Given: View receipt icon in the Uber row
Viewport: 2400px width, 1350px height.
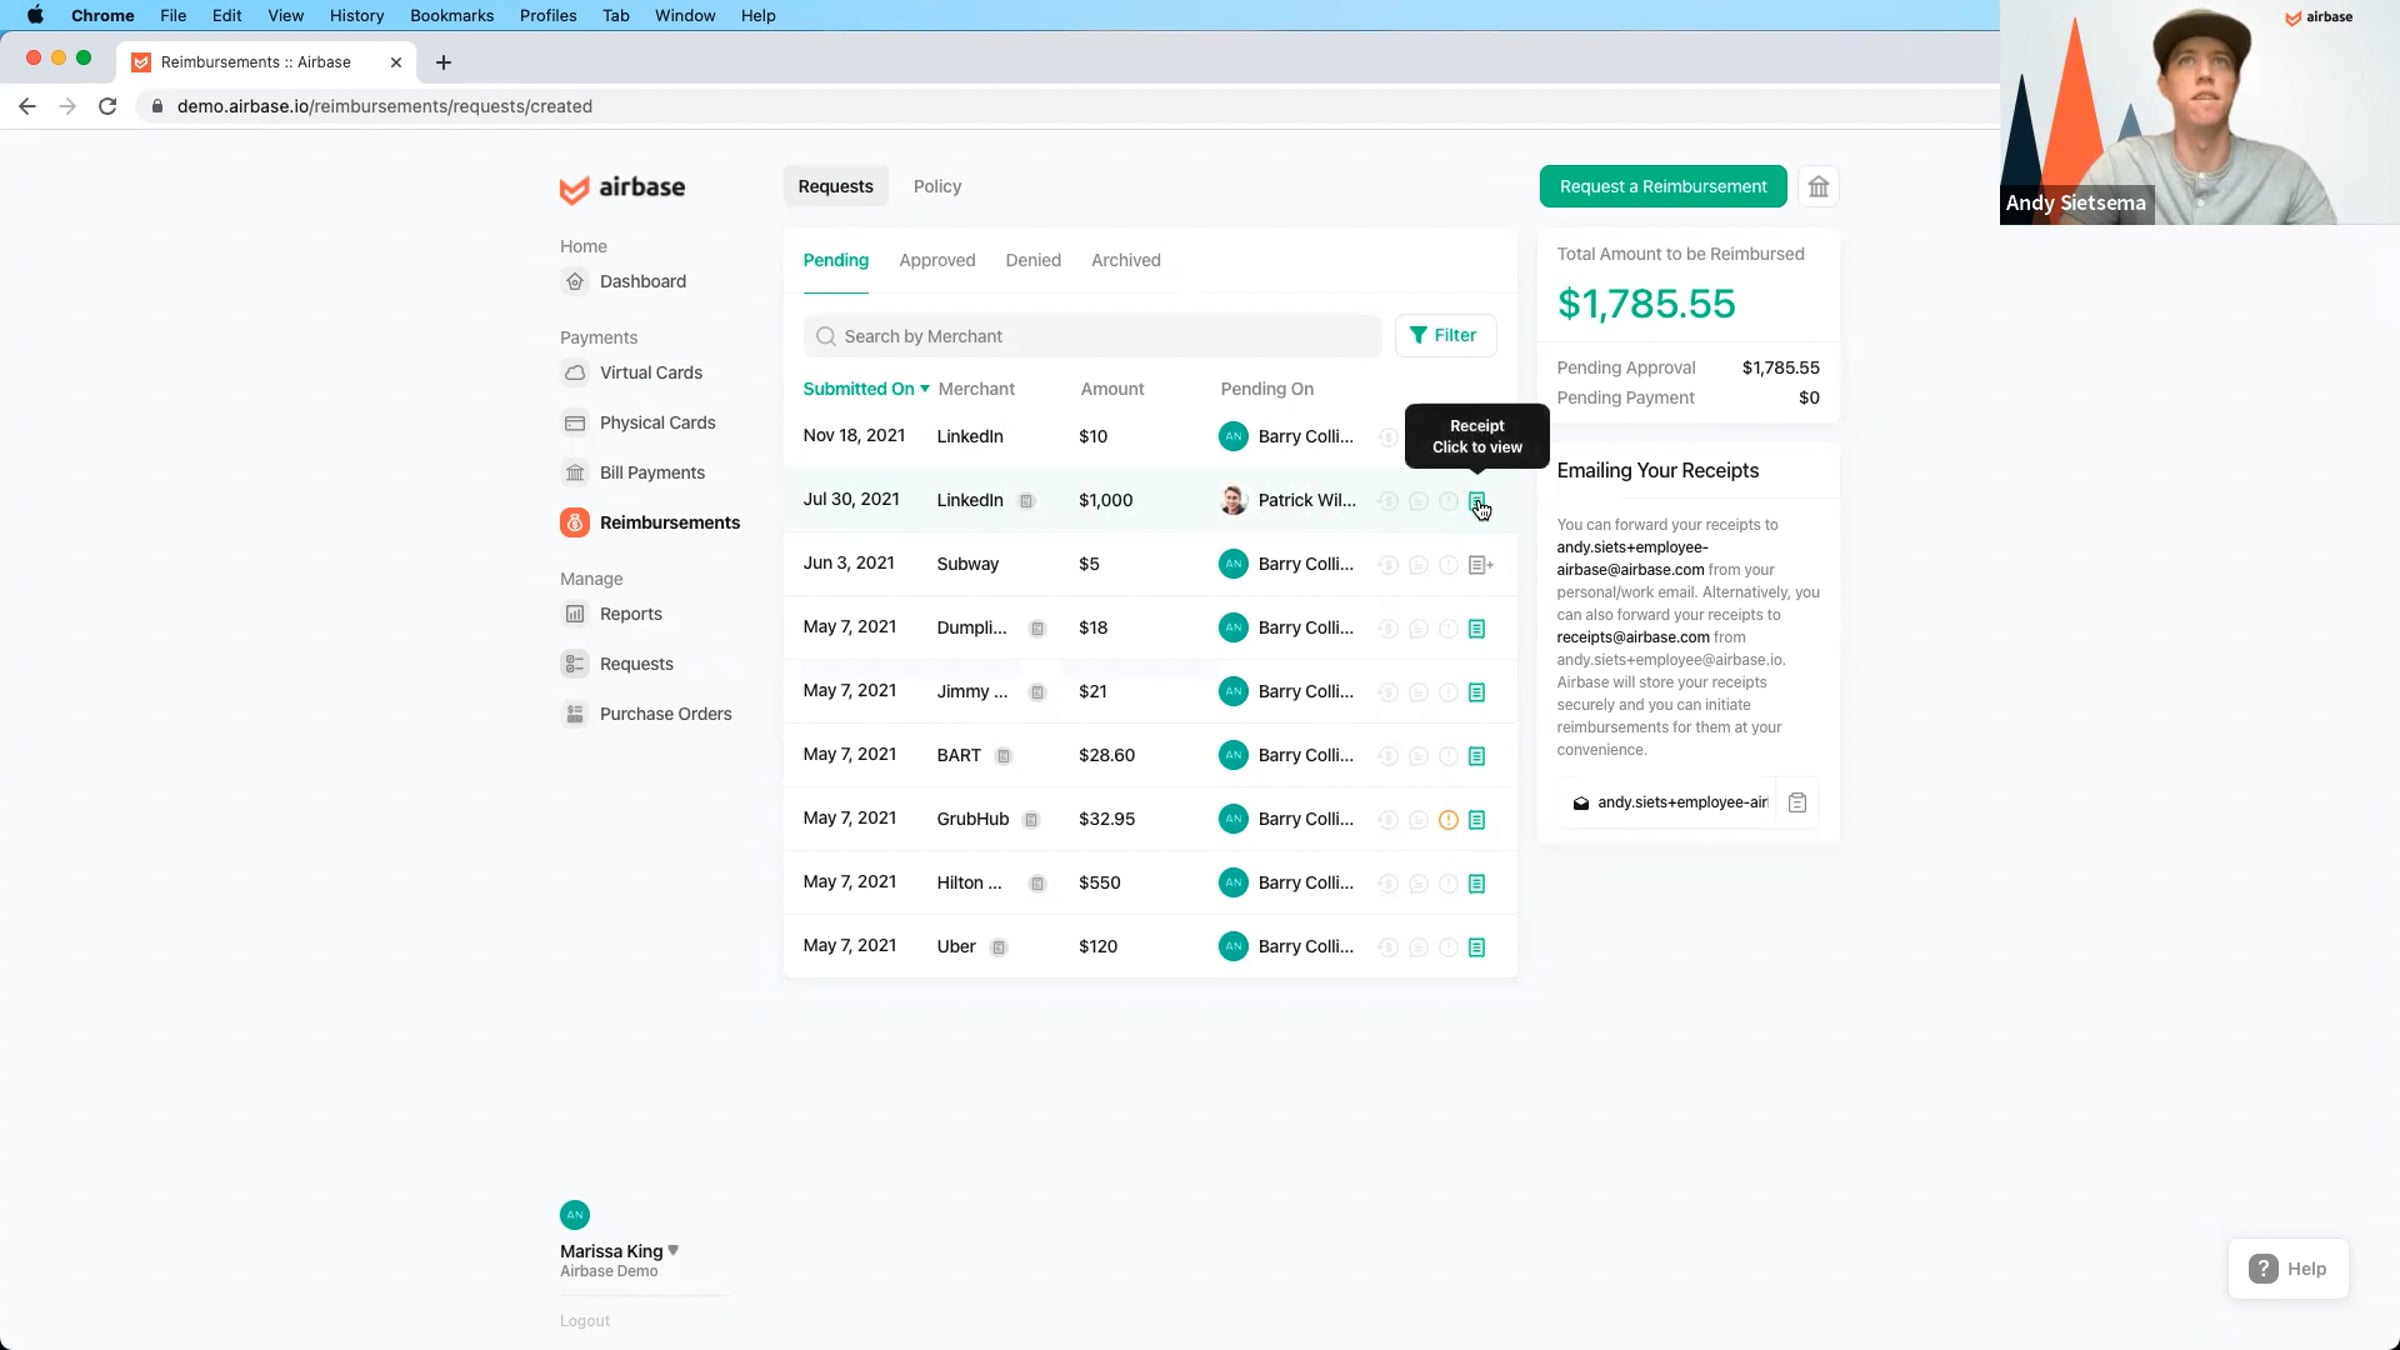Looking at the screenshot, I should 1477,947.
